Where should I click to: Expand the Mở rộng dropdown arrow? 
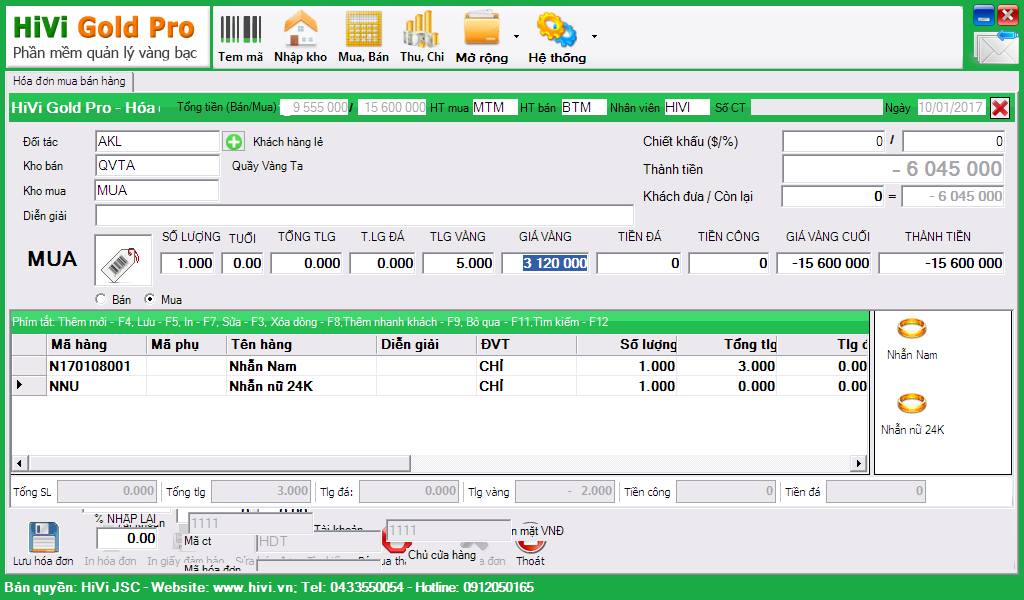516,37
